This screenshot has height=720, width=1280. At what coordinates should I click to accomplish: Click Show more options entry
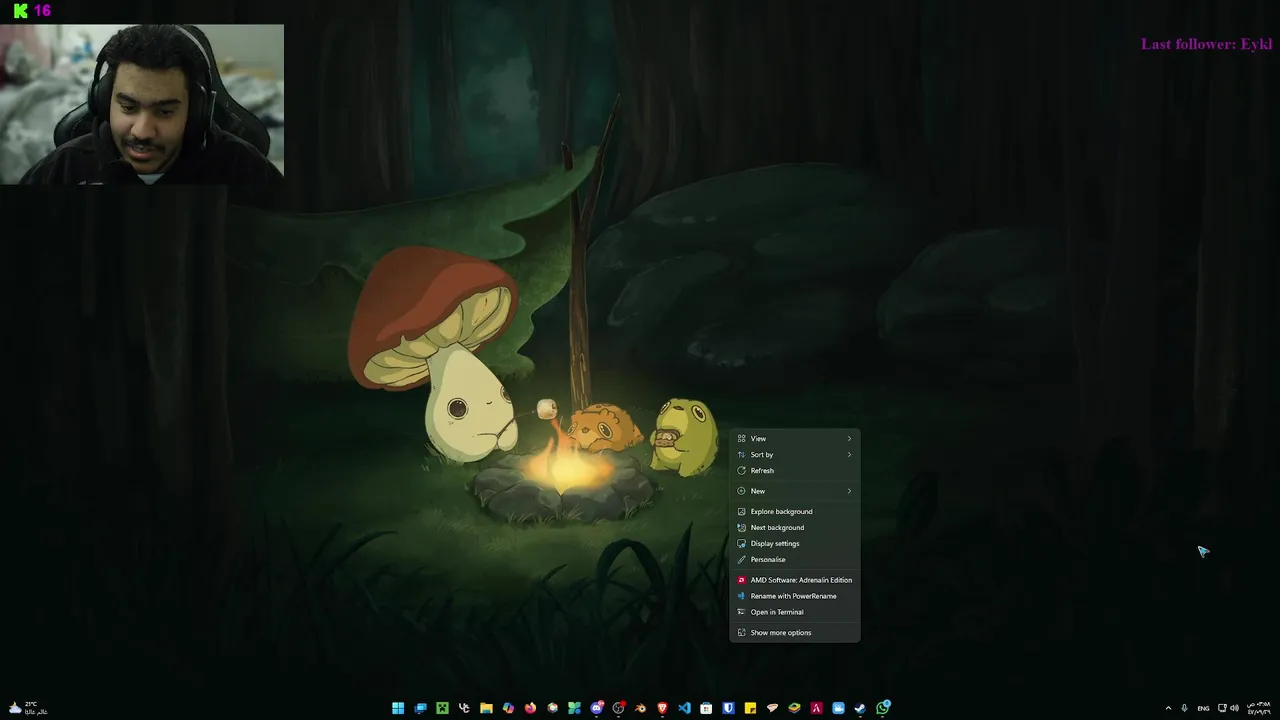pyautogui.click(x=795, y=632)
